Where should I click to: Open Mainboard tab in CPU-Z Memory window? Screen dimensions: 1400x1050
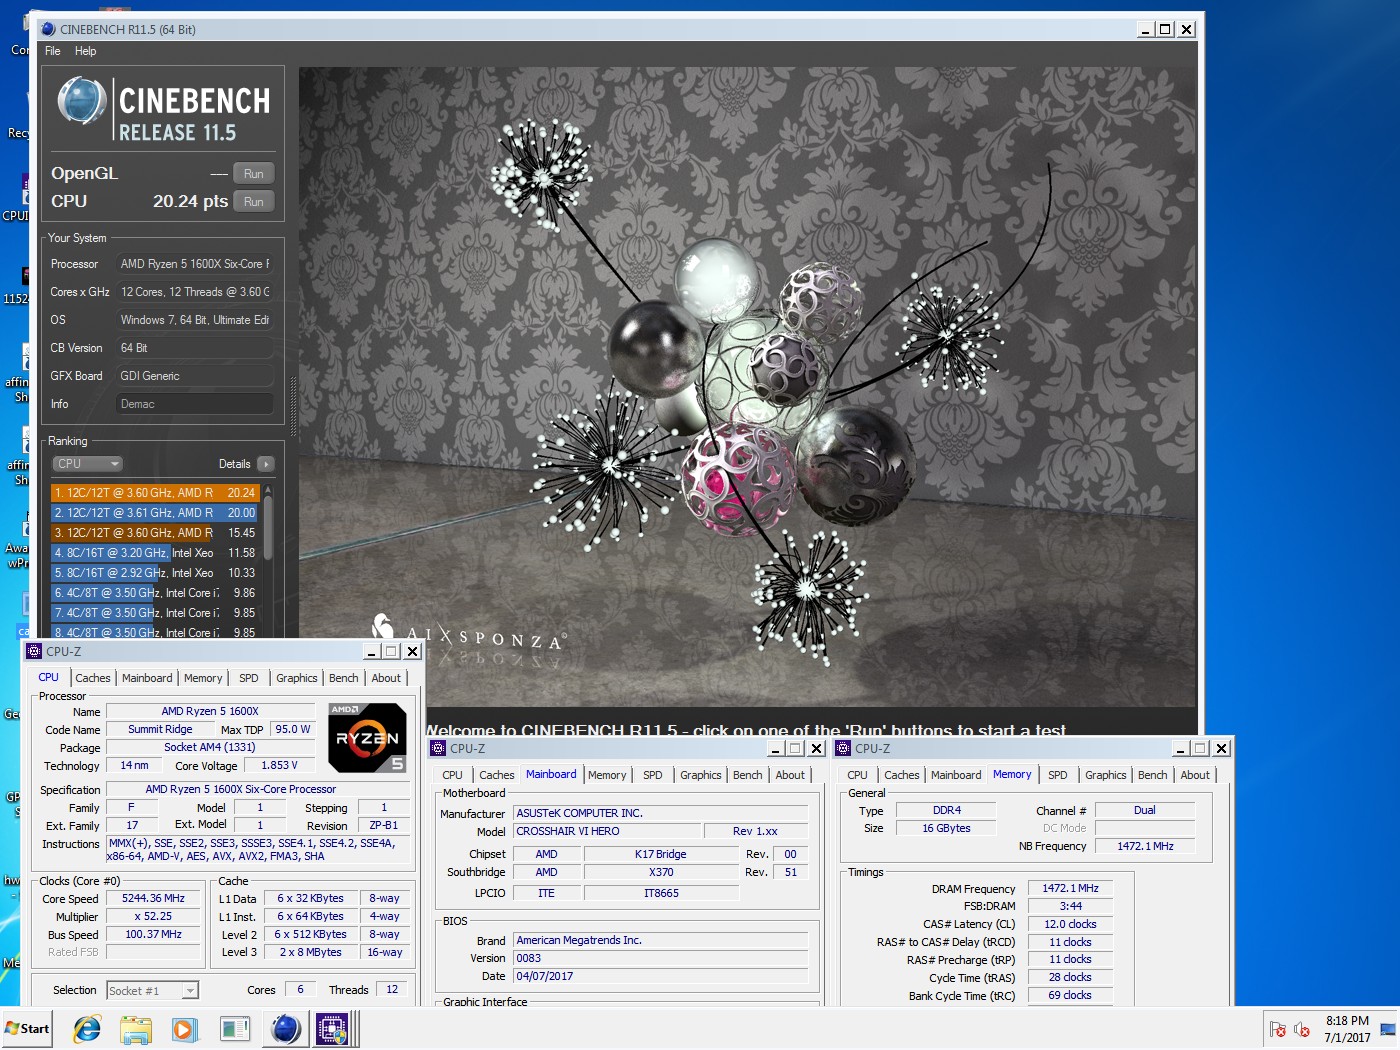pos(956,775)
